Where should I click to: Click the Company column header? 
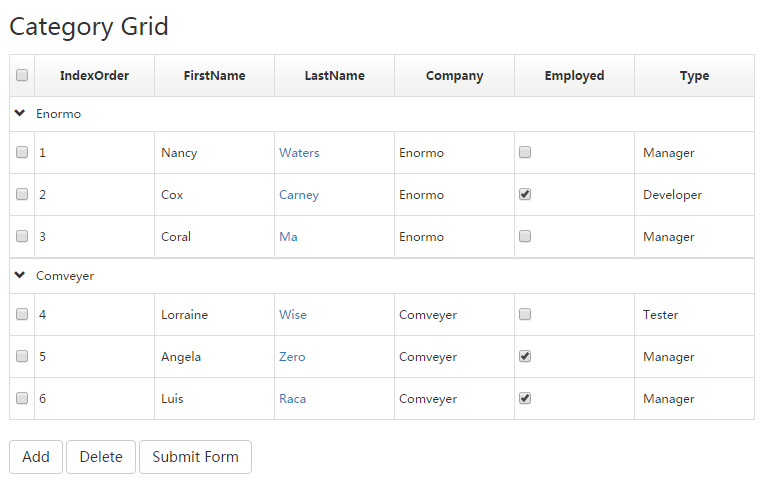click(x=454, y=76)
